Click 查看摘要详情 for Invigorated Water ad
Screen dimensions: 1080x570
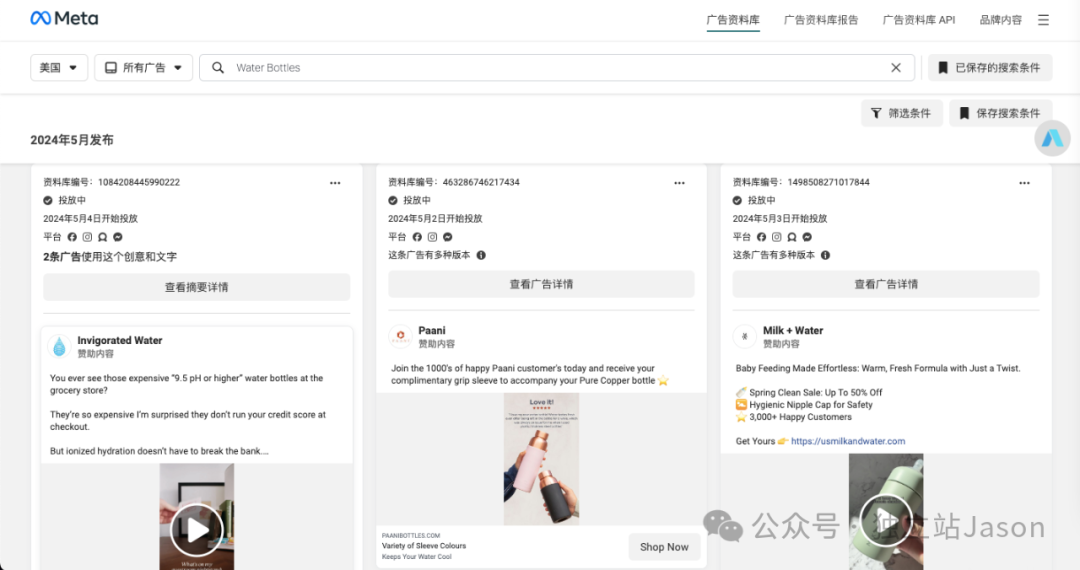tap(196, 287)
